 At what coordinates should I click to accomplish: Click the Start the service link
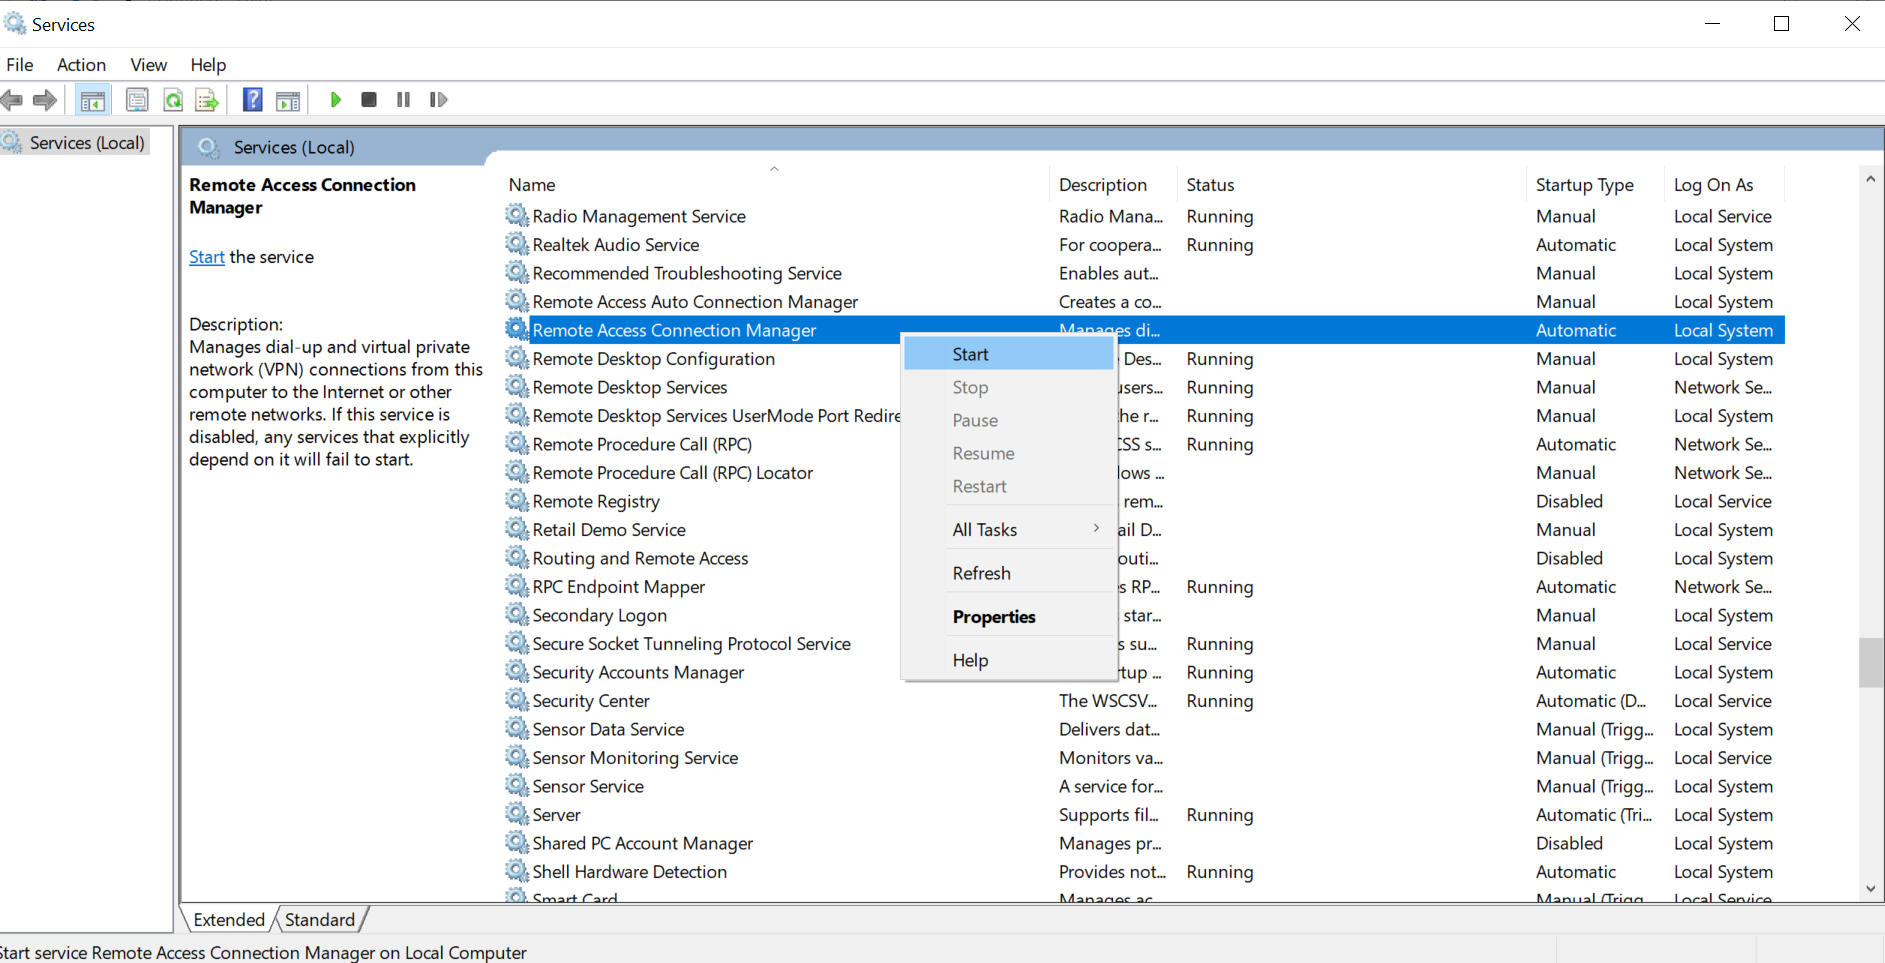(207, 257)
